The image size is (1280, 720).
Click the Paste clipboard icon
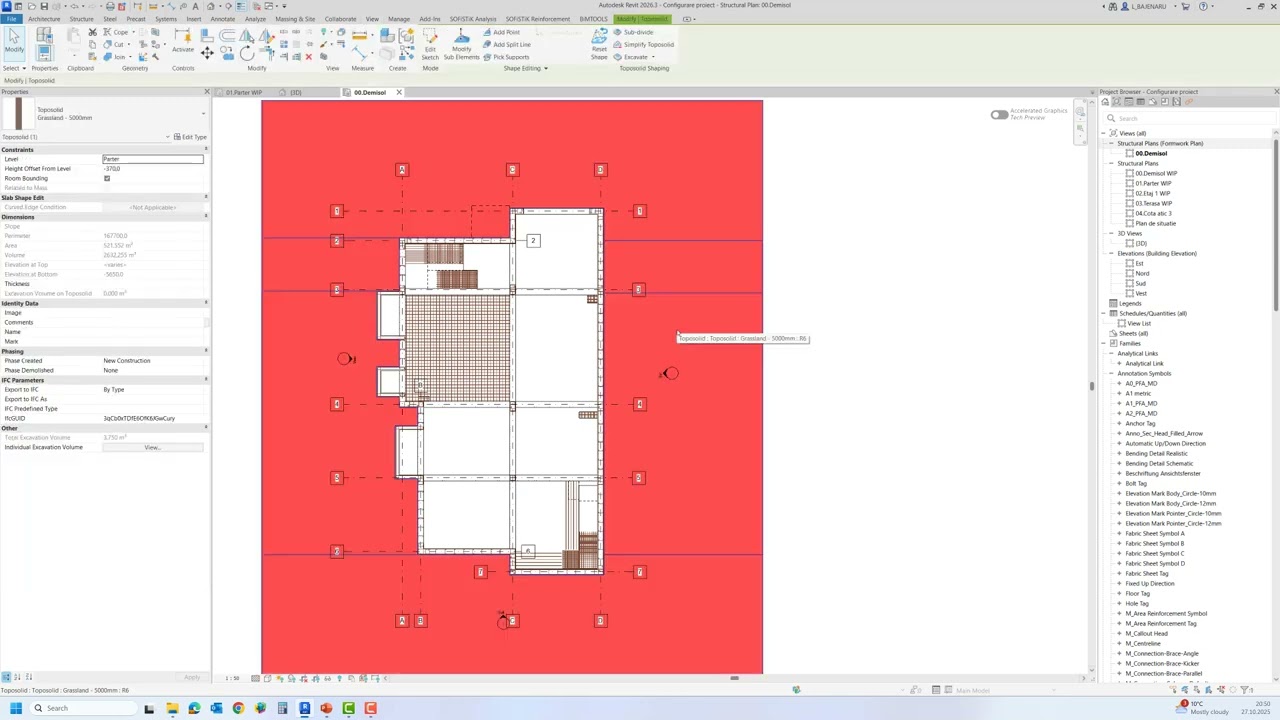coord(74,38)
